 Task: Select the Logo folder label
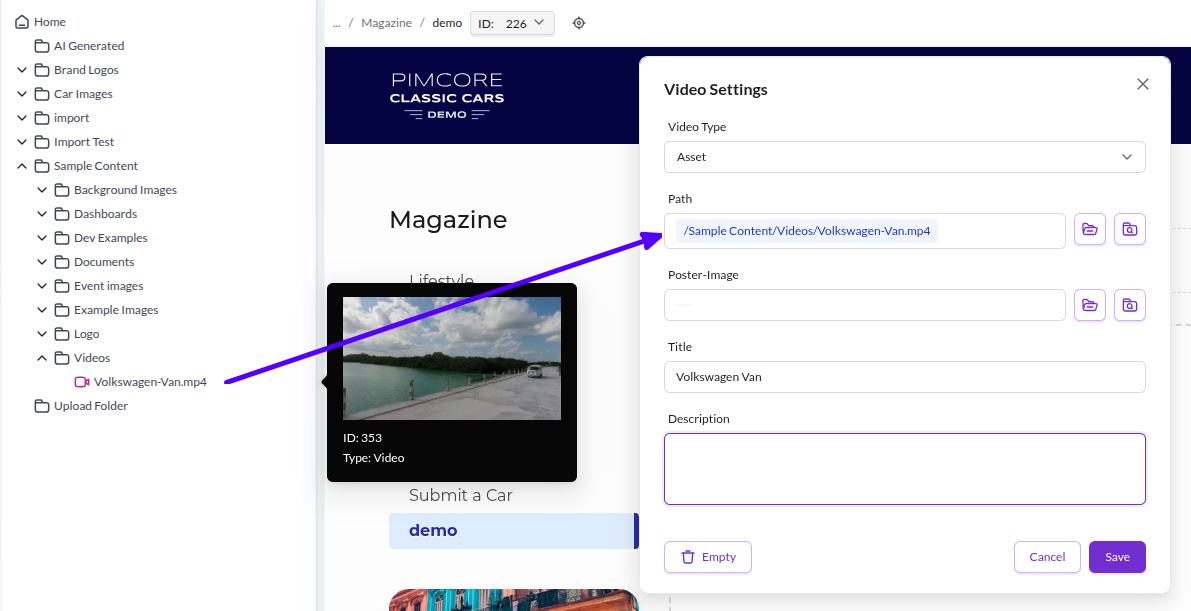point(87,334)
